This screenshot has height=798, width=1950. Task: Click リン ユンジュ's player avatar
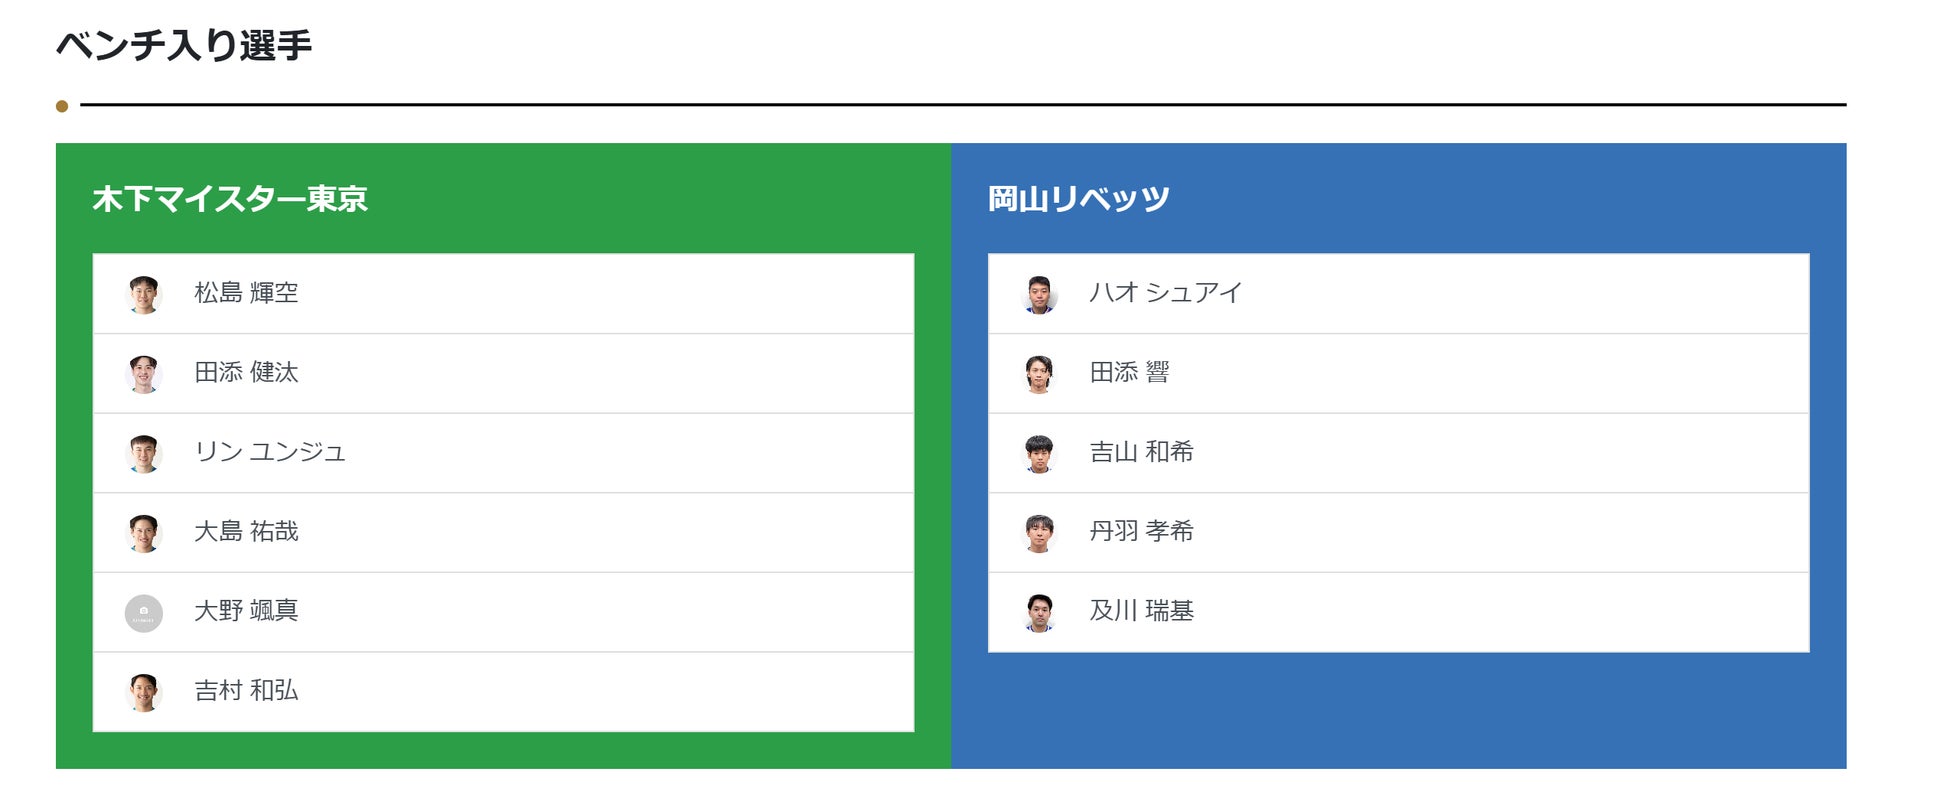[144, 453]
